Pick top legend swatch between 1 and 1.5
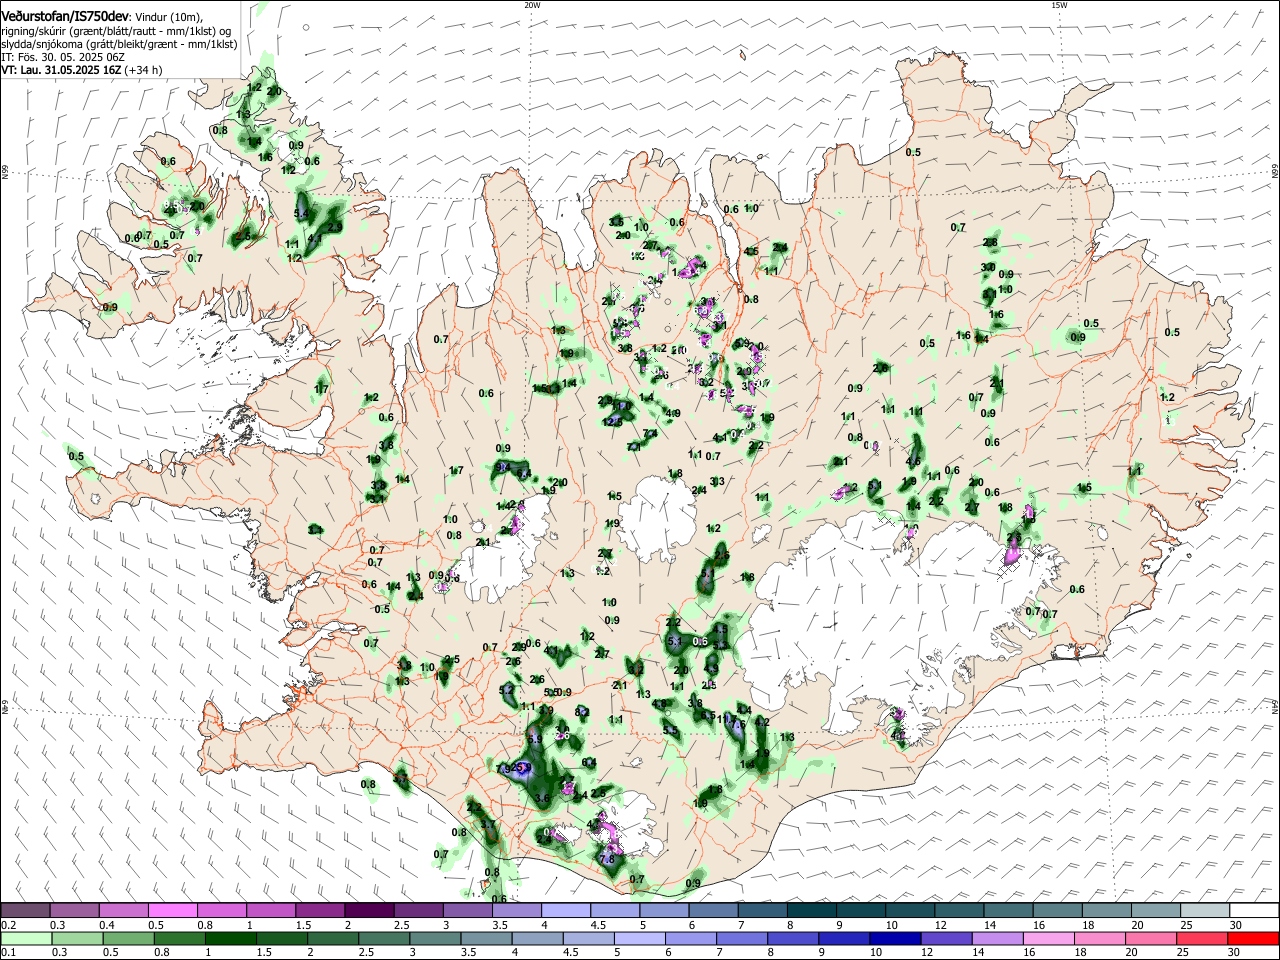The image size is (1280, 960). pos(271,911)
